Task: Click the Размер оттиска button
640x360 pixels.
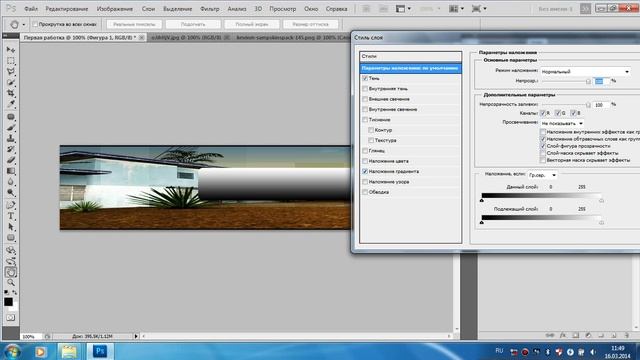Action: pyautogui.click(x=311, y=24)
